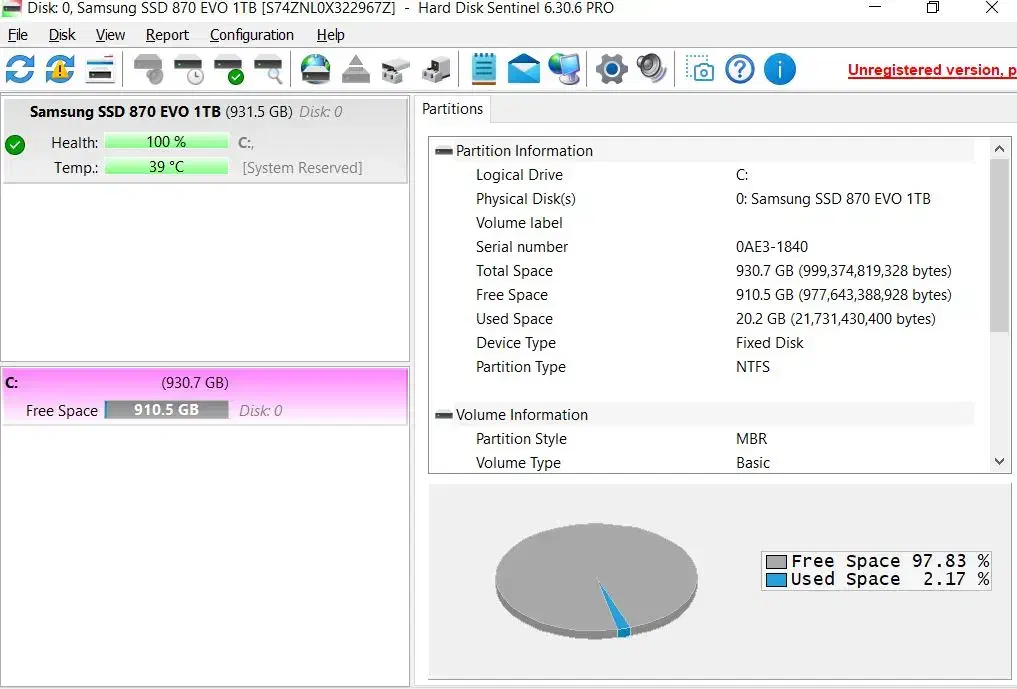Send report by email envelope icon
Screen dimensions: 1017x689
[x=523, y=69]
